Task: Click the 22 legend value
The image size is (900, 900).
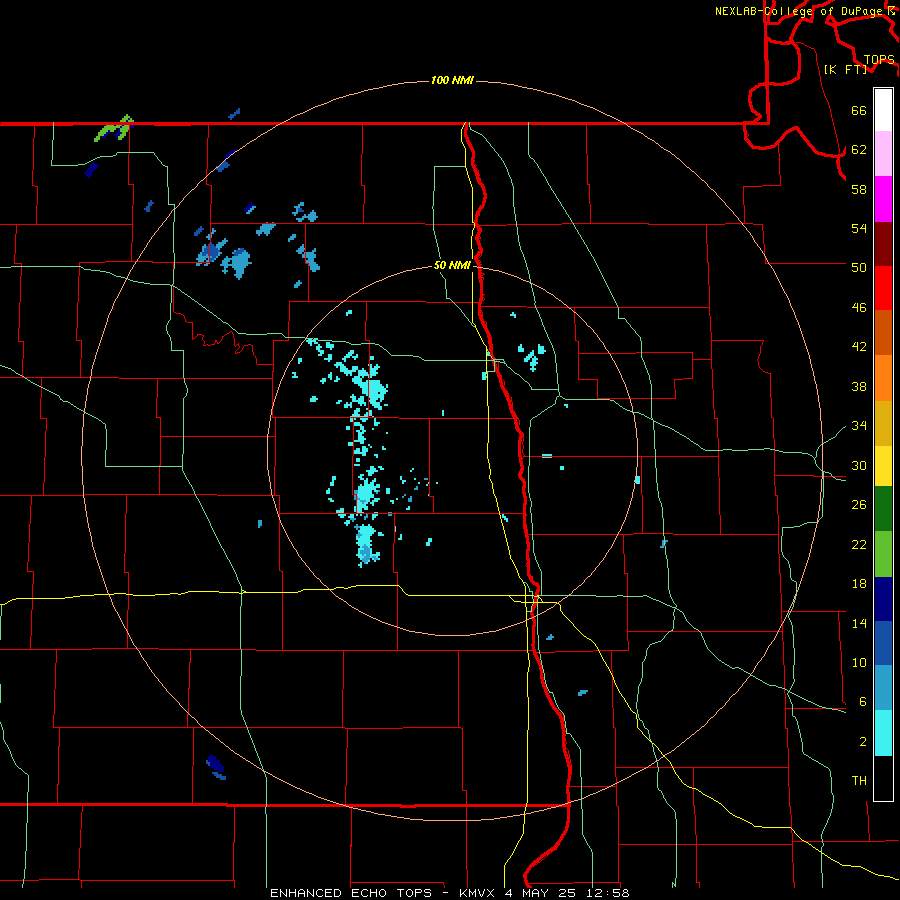Action: tap(859, 544)
